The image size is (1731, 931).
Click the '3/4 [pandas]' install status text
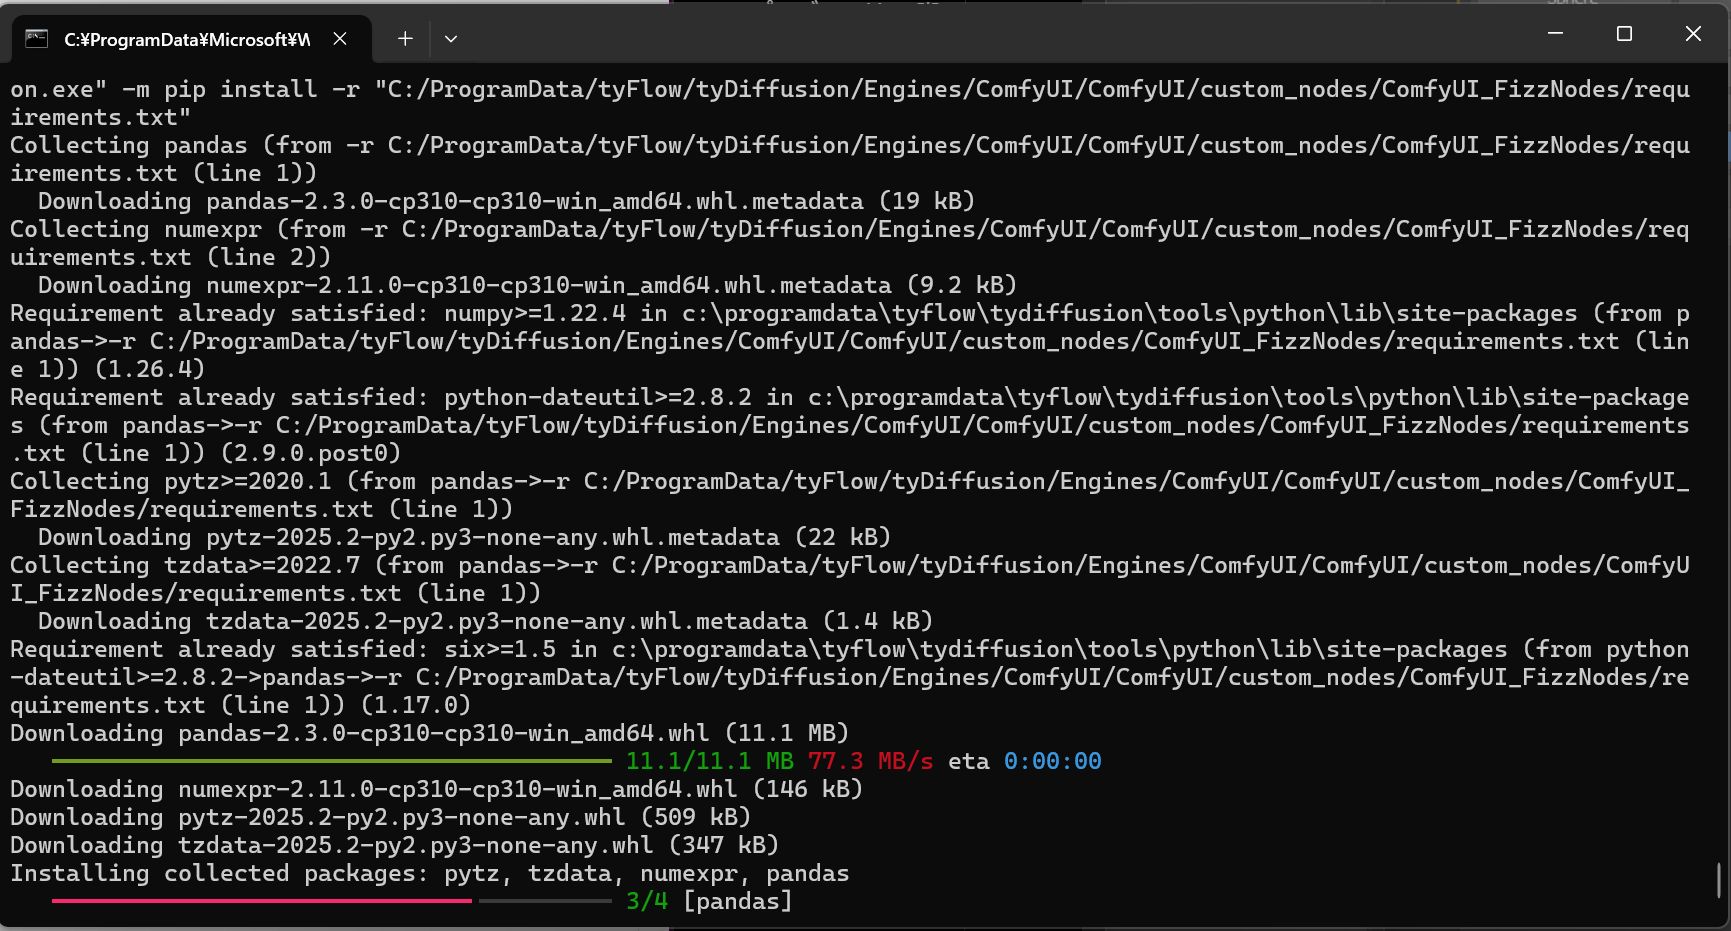tap(709, 901)
